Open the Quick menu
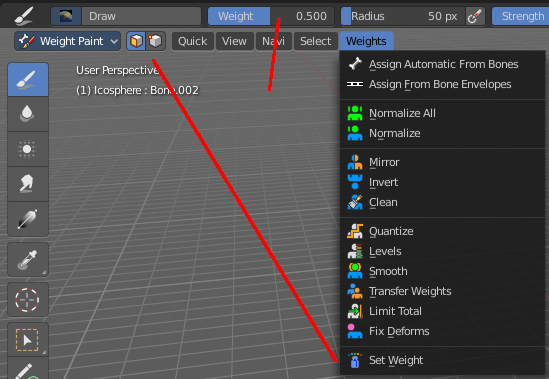The width and height of the screenshot is (549, 379). pyautogui.click(x=193, y=41)
